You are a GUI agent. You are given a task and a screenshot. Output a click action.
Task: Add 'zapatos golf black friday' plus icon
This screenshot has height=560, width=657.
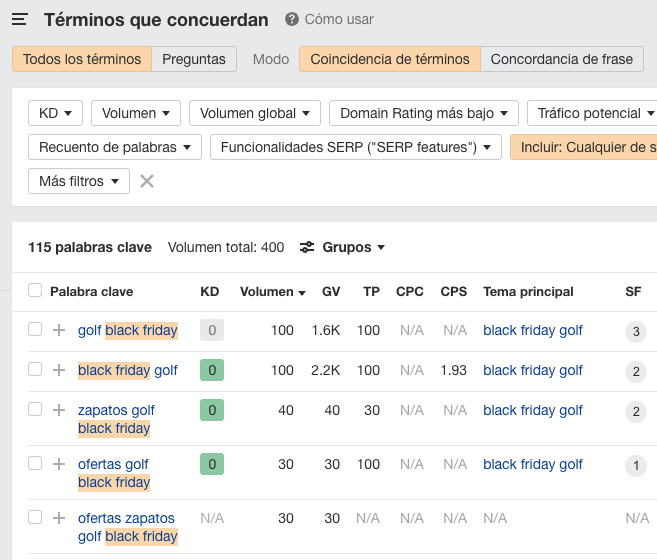coord(59,410)
